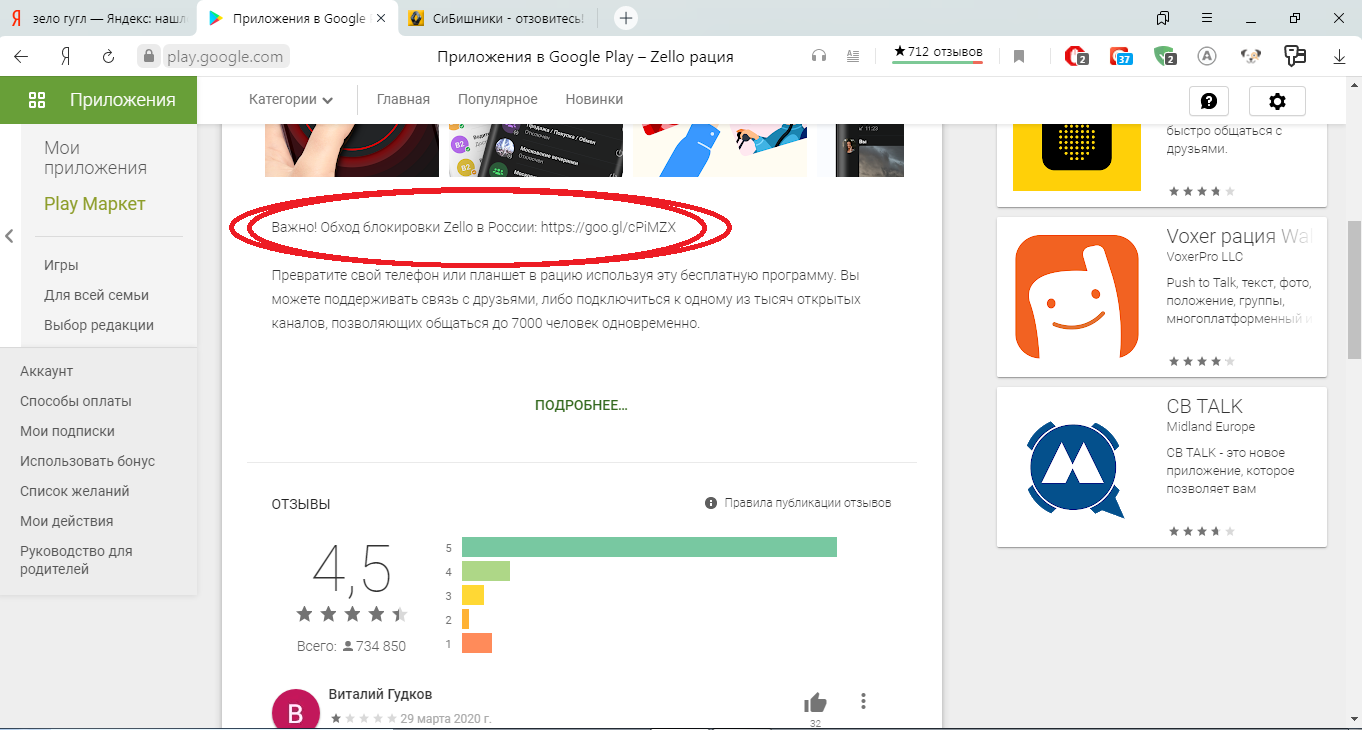Open browser downloads arrow icon

click(1340, 57)
